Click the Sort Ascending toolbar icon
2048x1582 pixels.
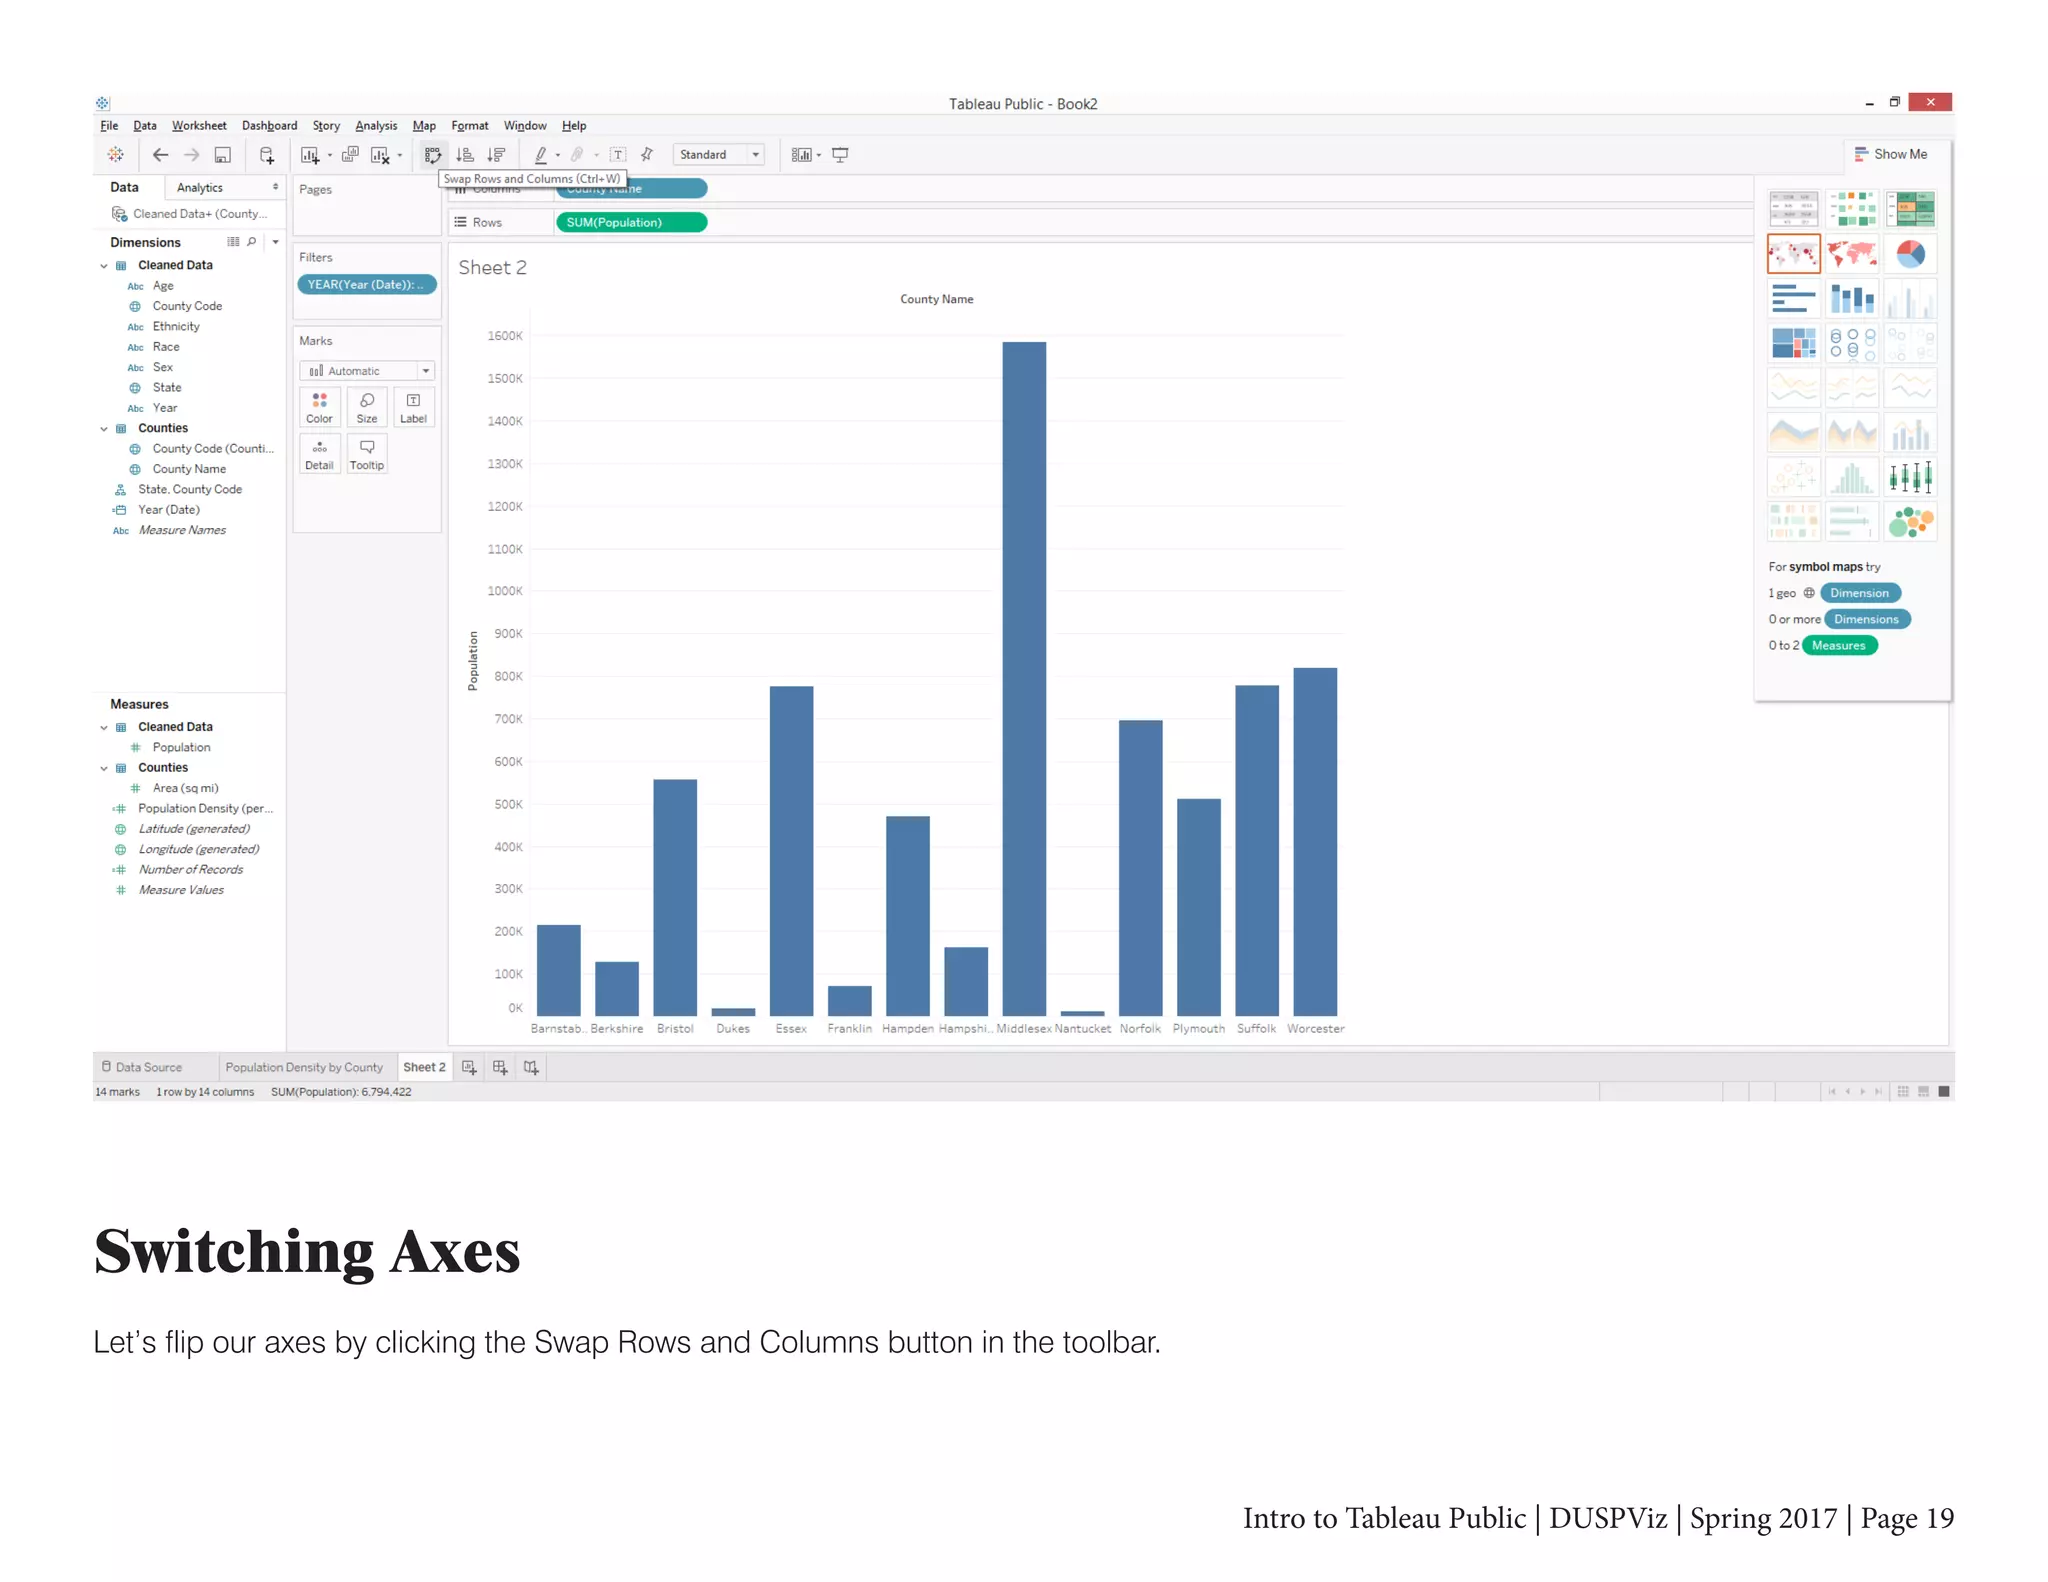465,155
